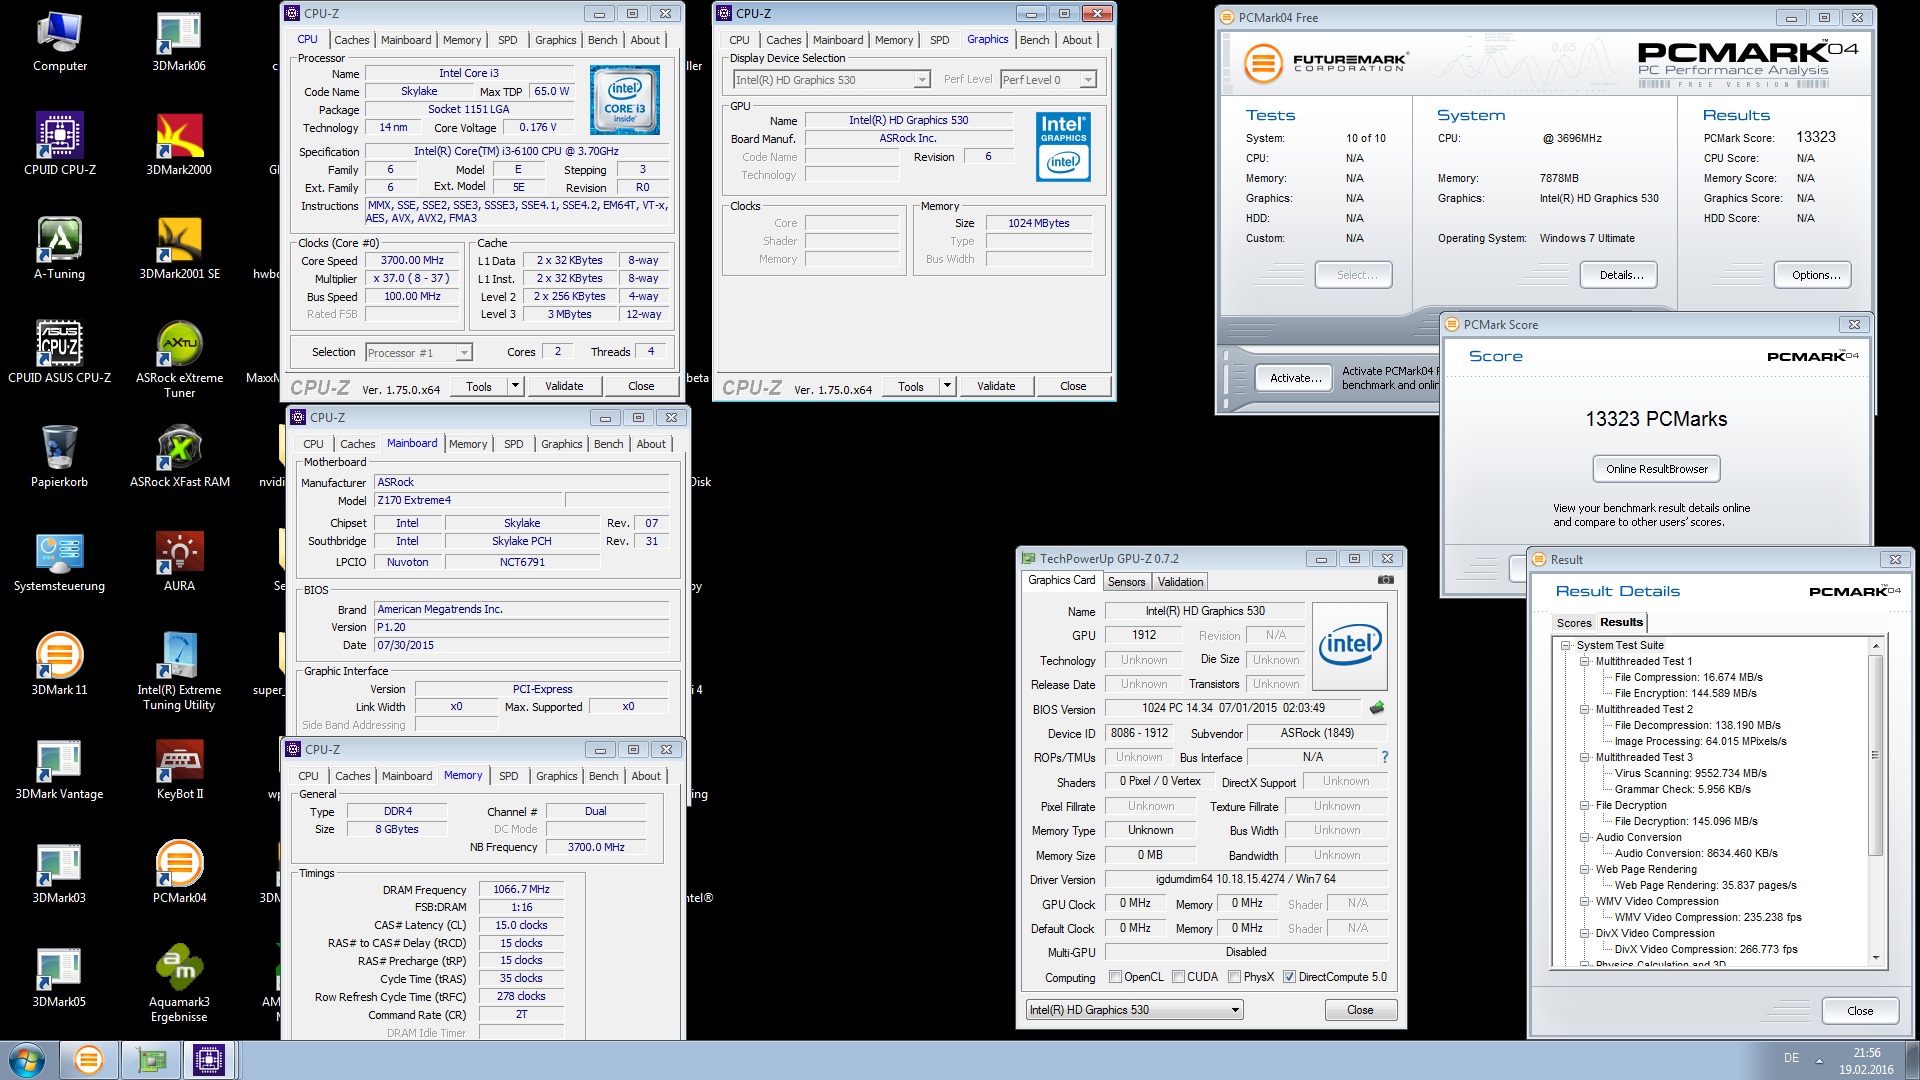Open Display Device Selection dropdown

pyautogui.click(x=832, y=80)
